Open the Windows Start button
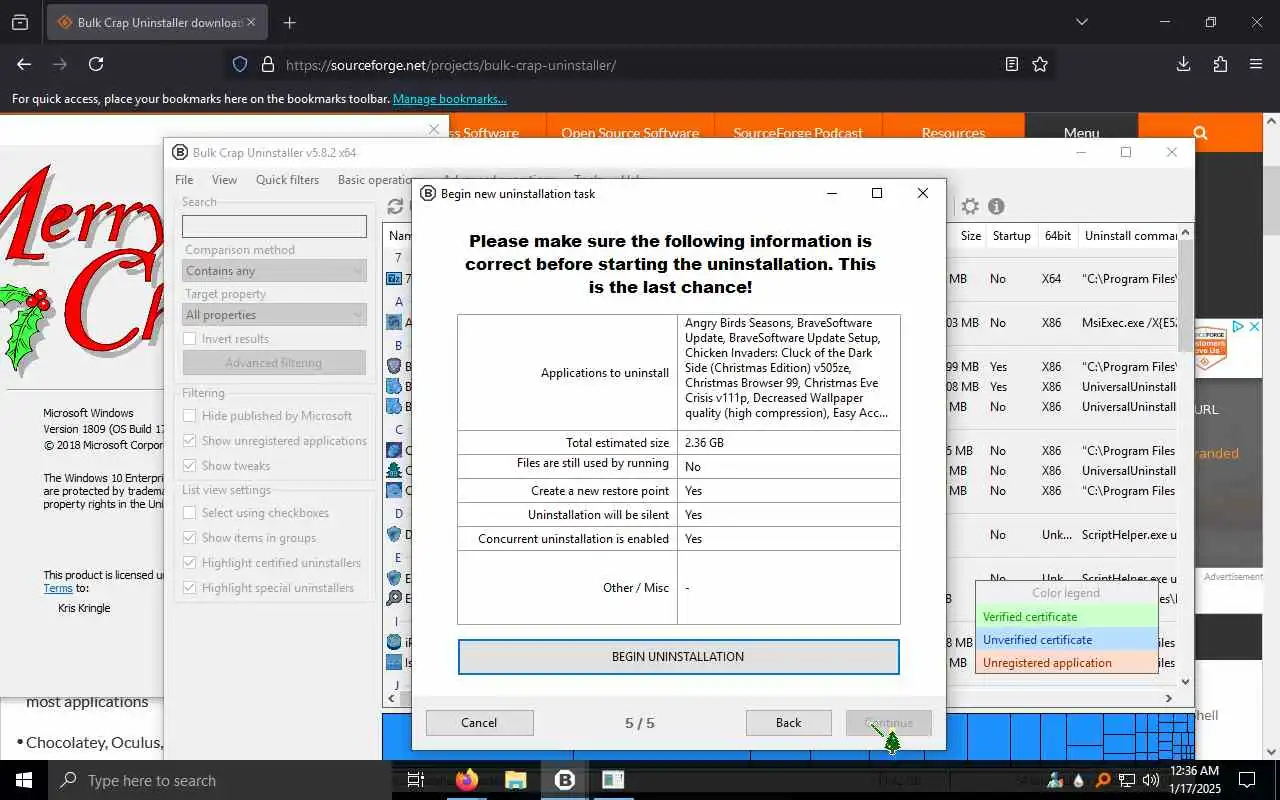This screenshot has width=1280, height=800. 24,780
